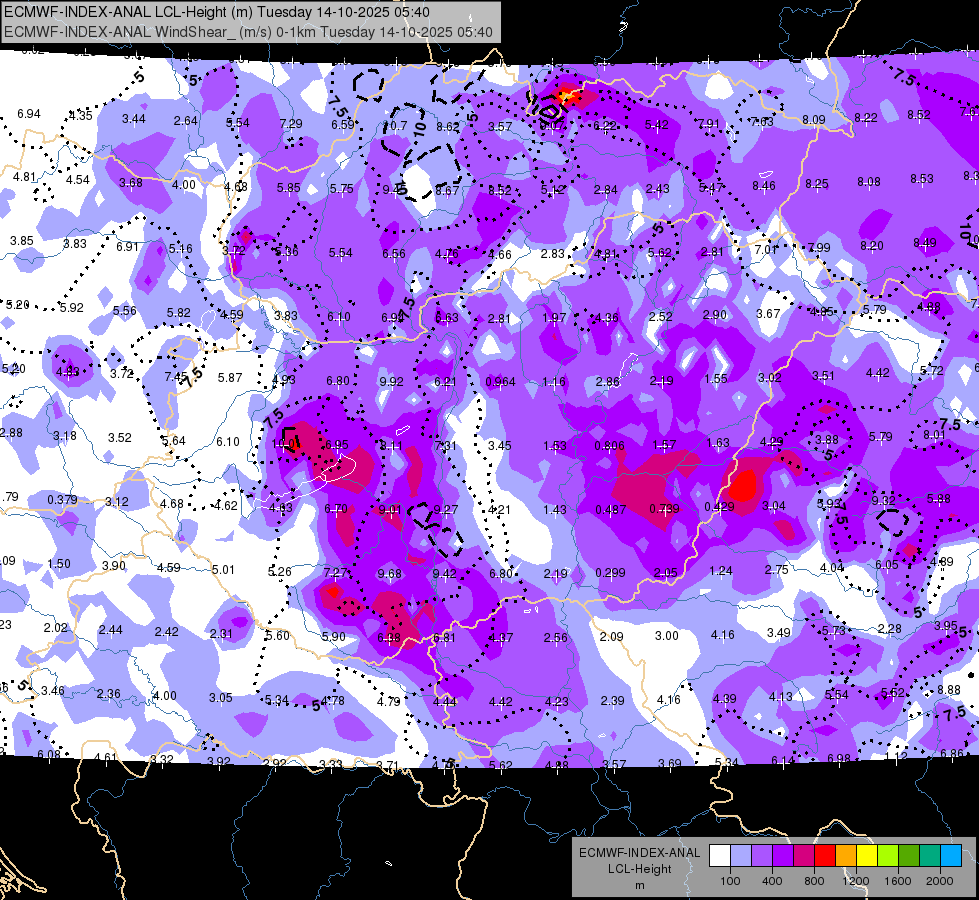Click the blue legend swatch above 2000
This screenshot has width=979, height=900.
[951, 856]
